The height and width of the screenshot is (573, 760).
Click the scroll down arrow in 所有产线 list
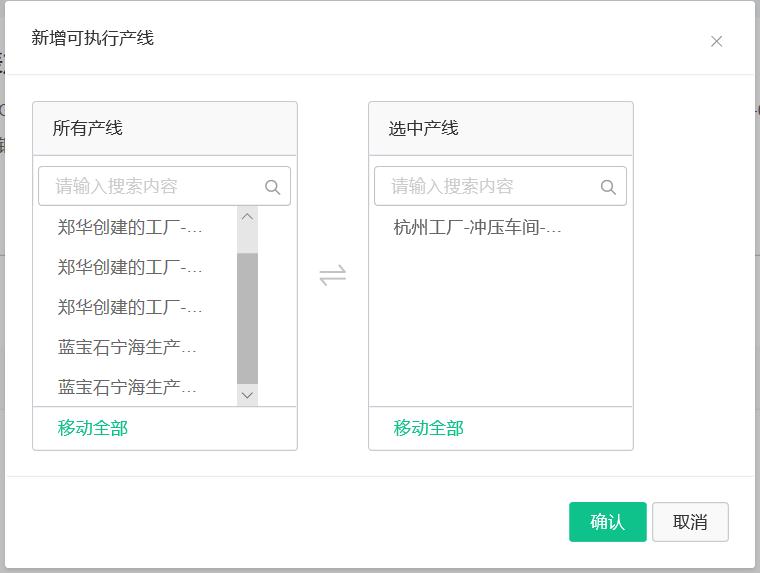(247, 395)
